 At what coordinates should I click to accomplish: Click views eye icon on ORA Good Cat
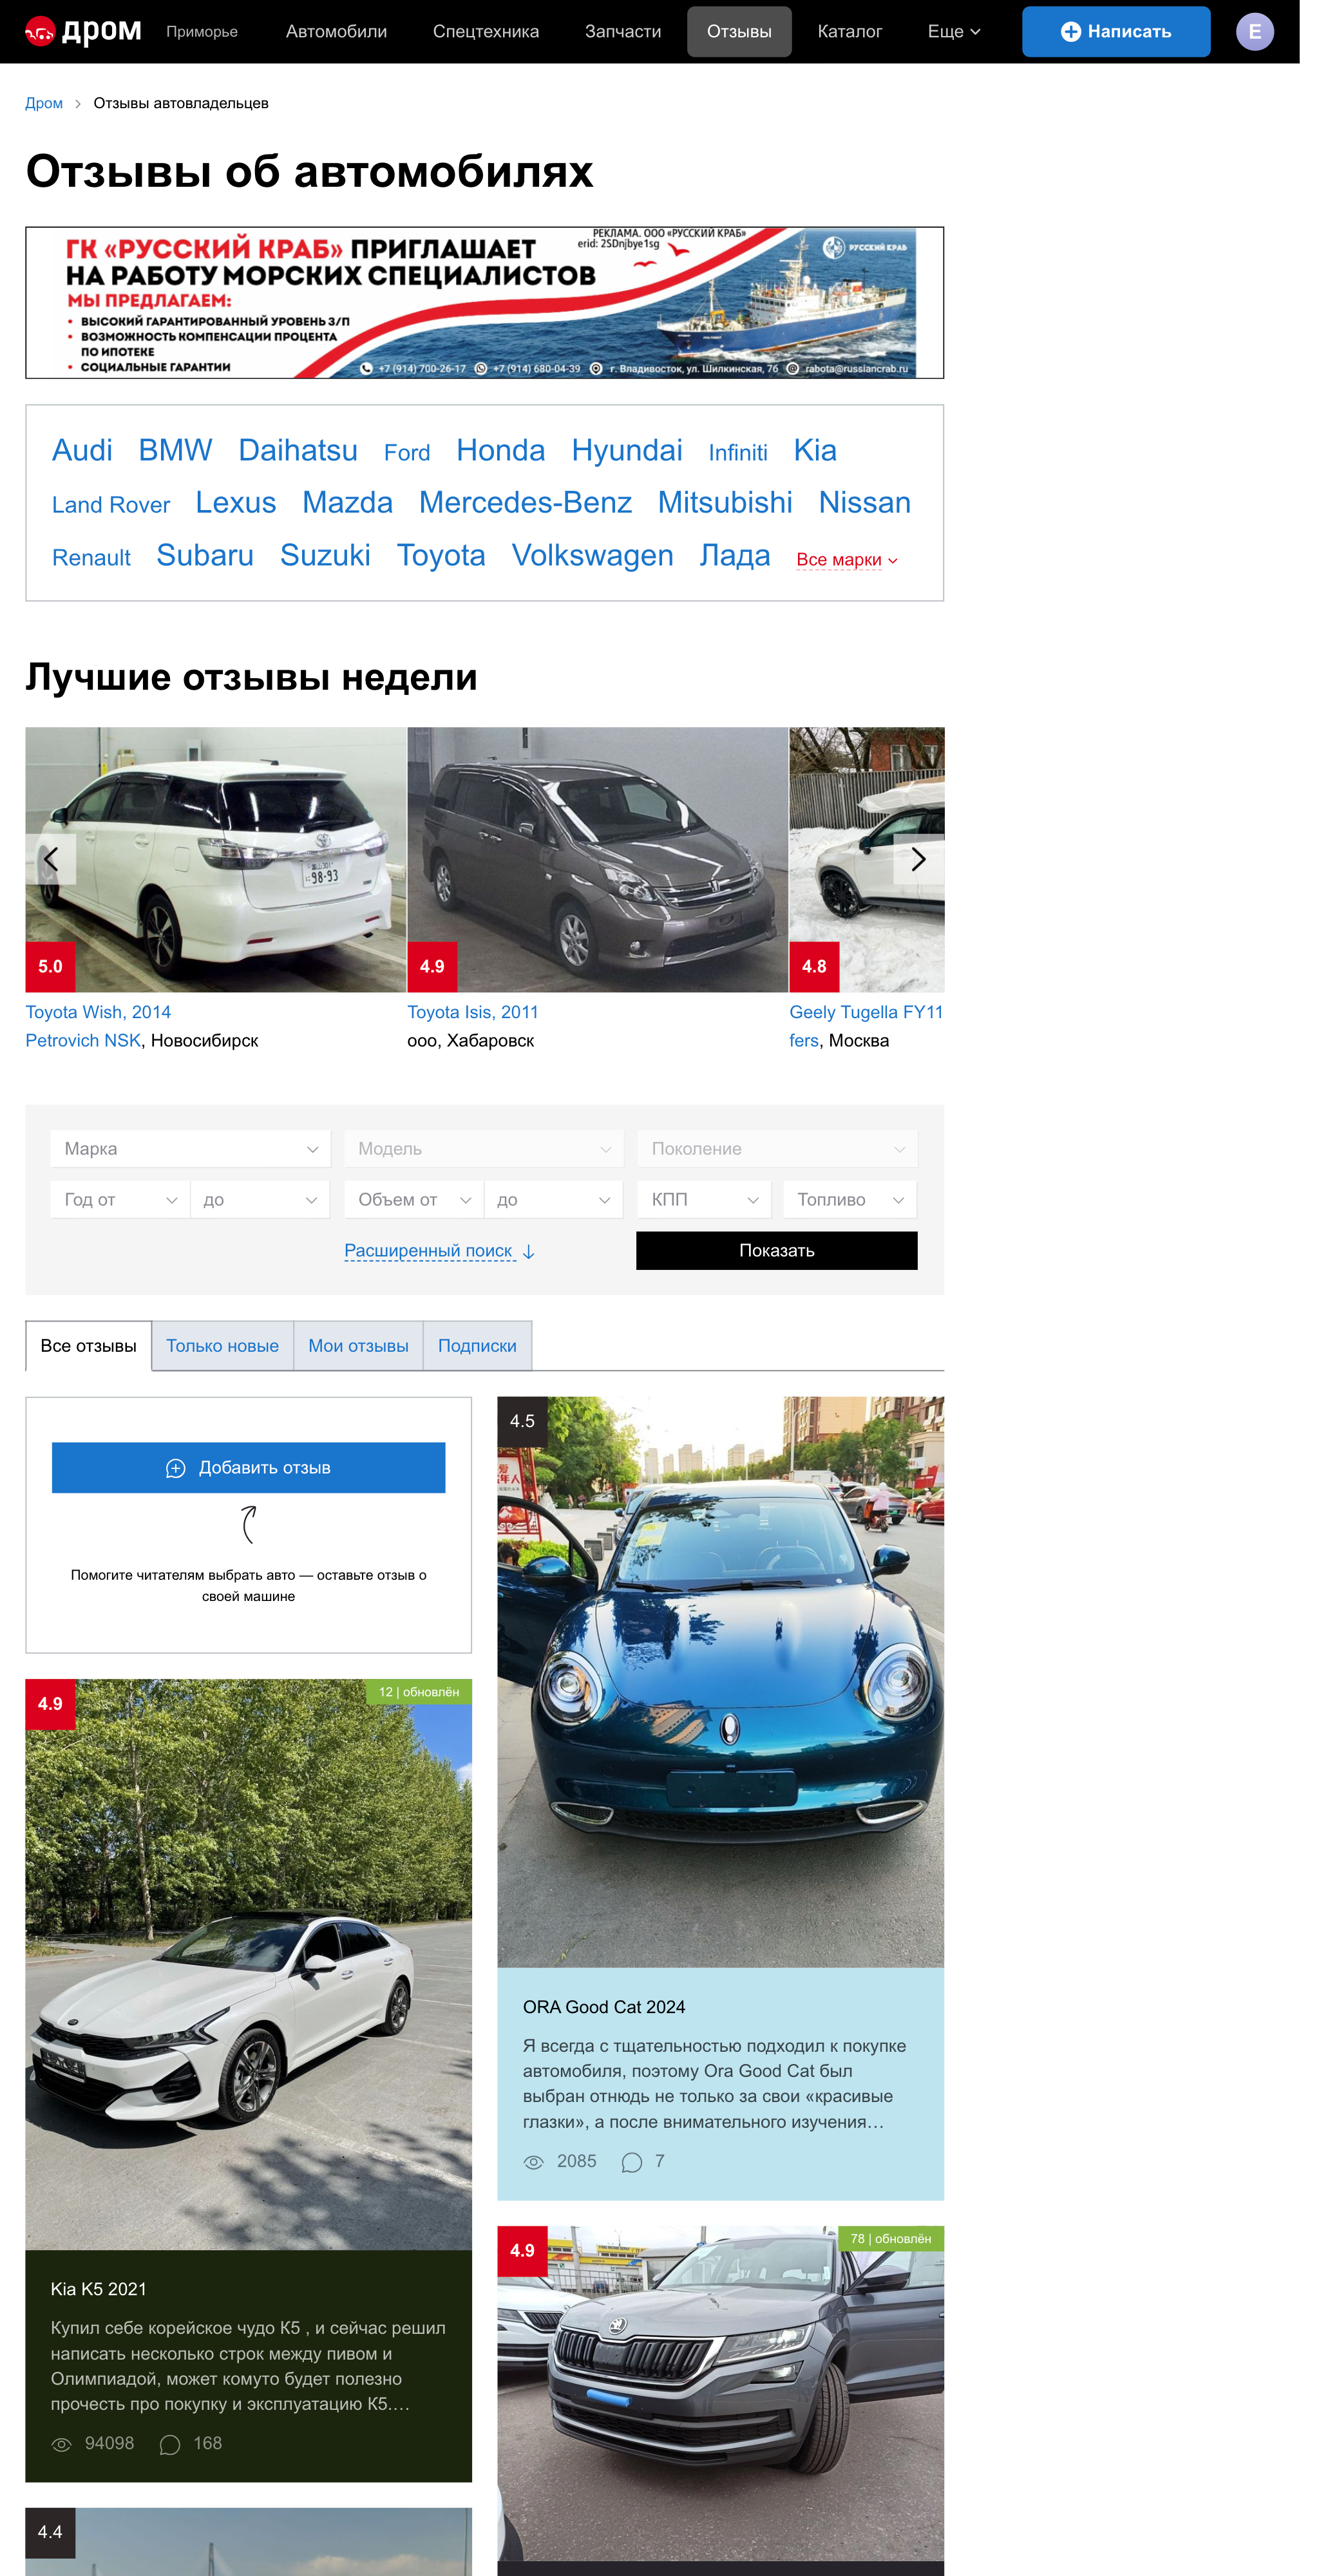coord(533,2162)
